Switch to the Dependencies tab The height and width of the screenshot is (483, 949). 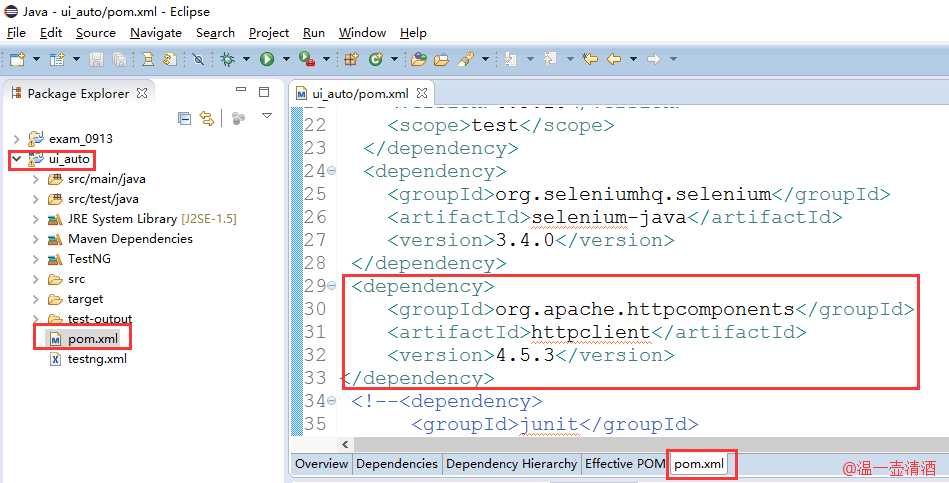(x=397, y=464)
